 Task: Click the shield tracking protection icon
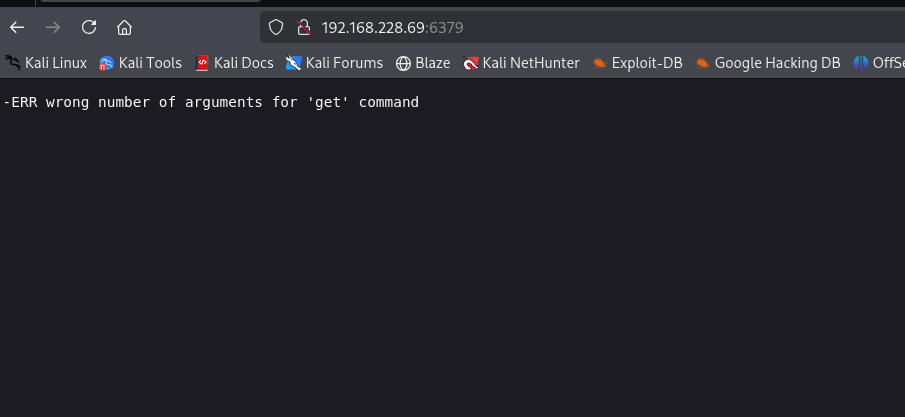click(x=276, y=27)
